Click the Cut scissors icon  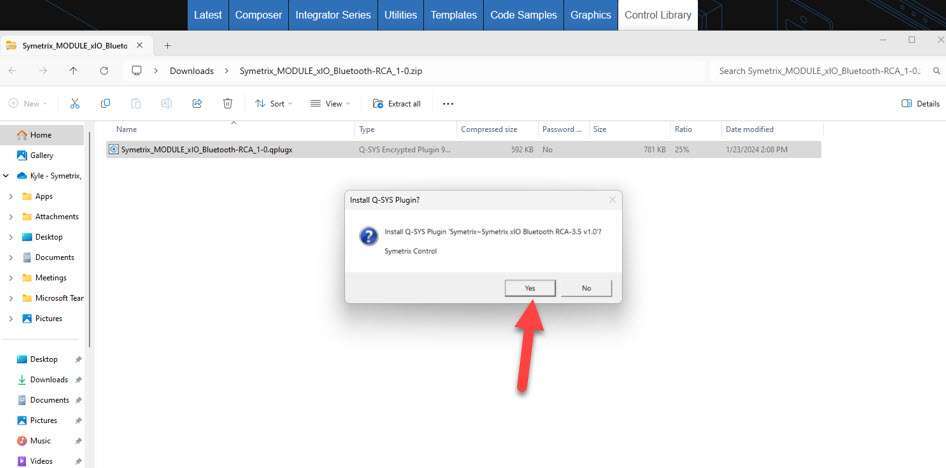tap(75, 104)
